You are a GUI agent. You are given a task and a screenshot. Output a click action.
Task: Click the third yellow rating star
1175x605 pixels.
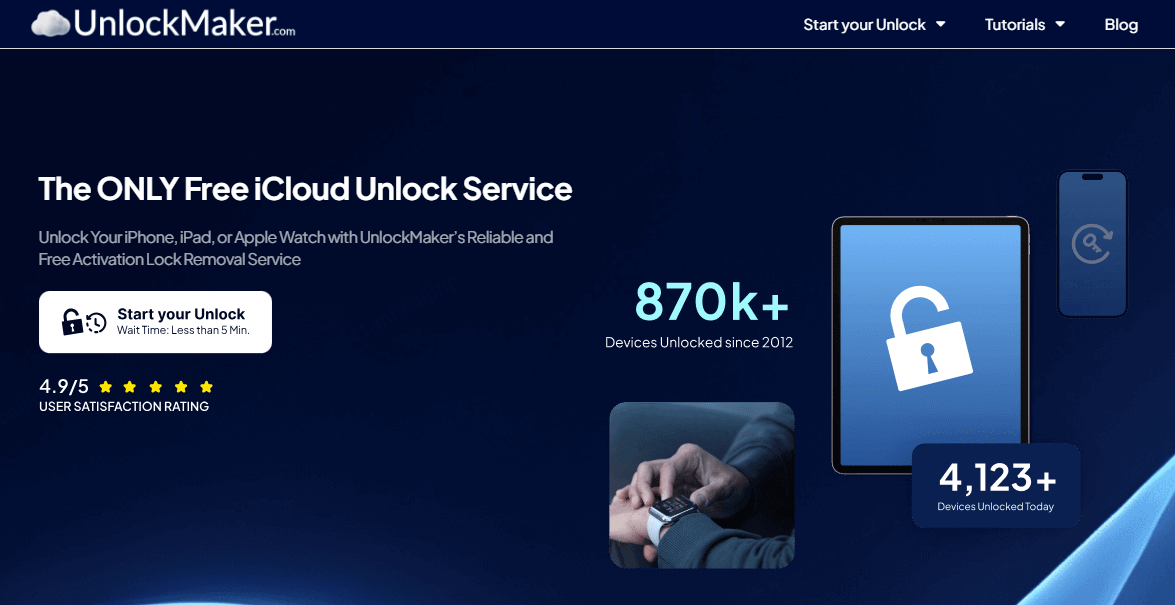(156, 387)
